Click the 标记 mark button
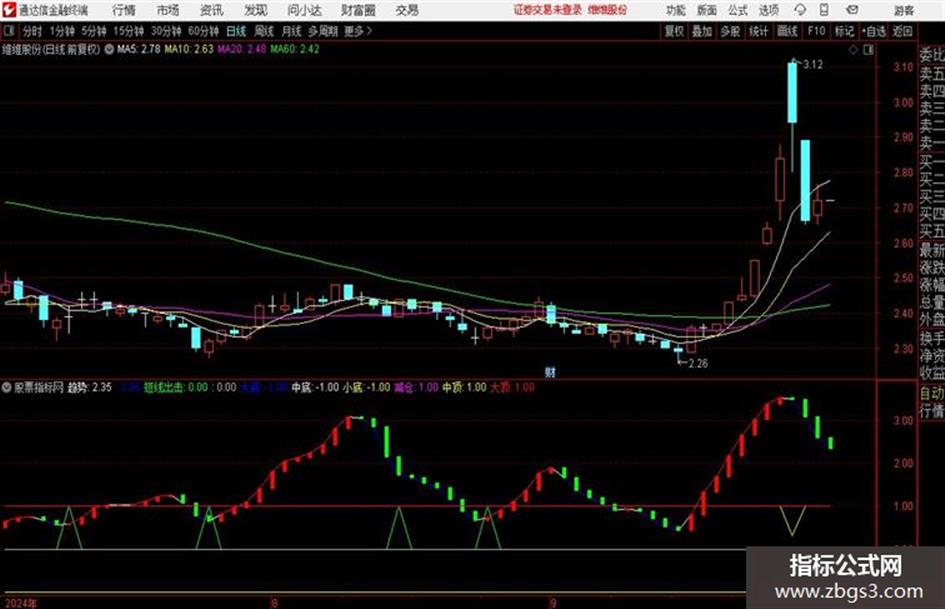 [x=844, y=31]
